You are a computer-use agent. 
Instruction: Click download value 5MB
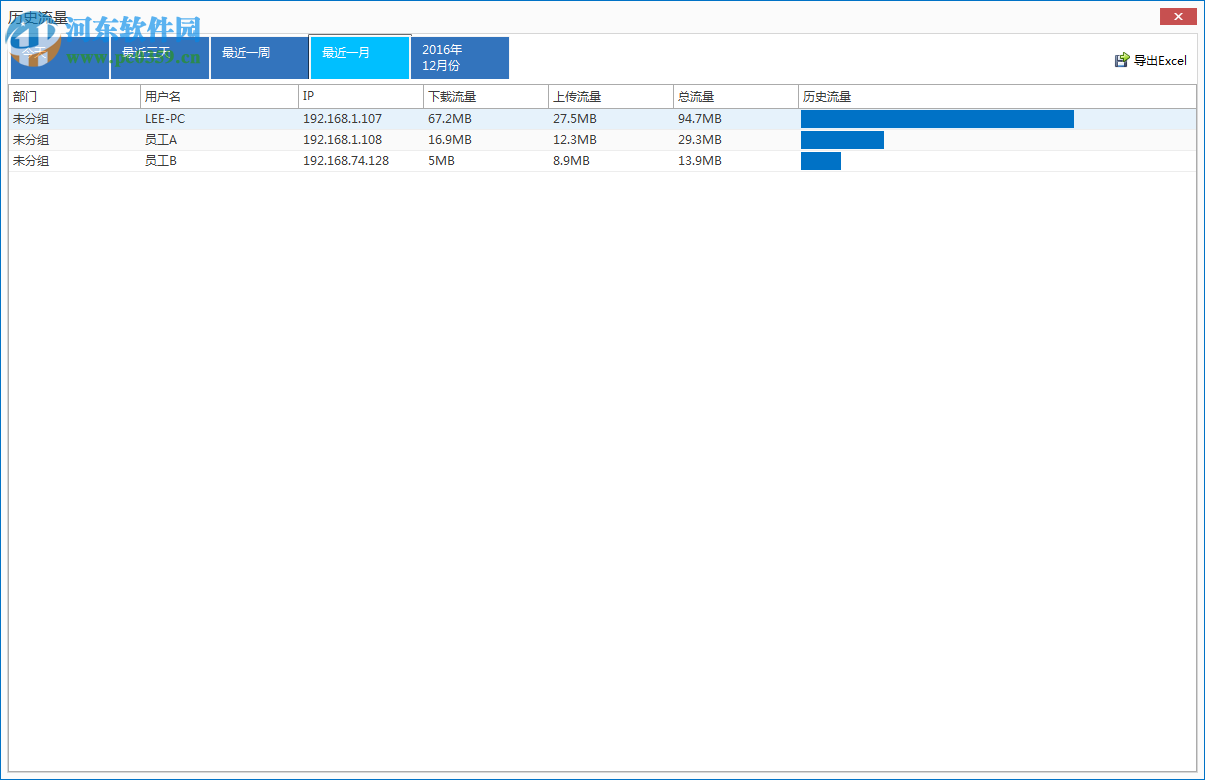[x=441, y=161]
